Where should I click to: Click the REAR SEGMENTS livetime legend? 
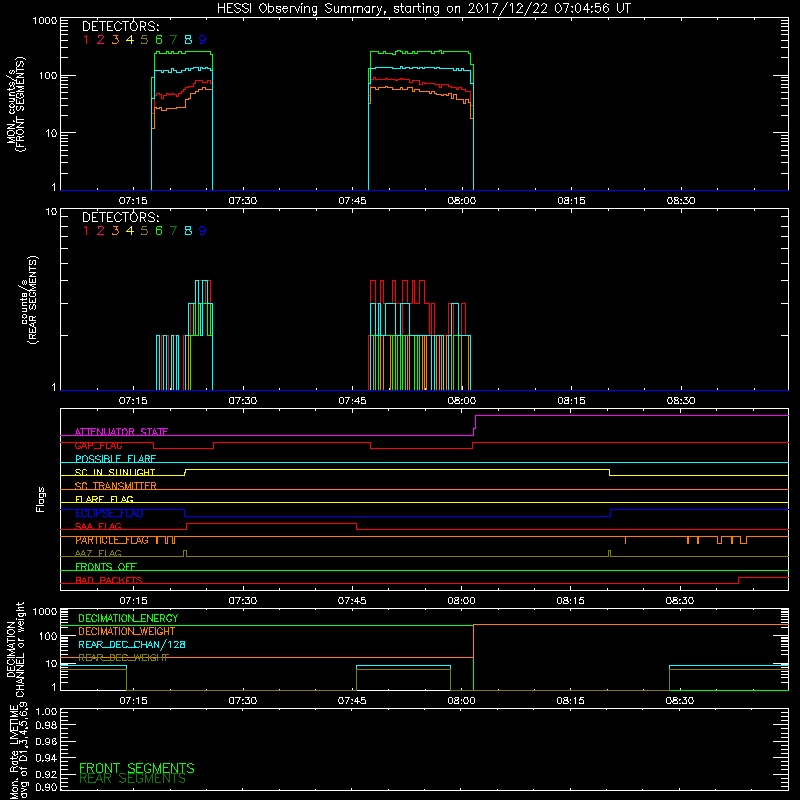(132, 779)
